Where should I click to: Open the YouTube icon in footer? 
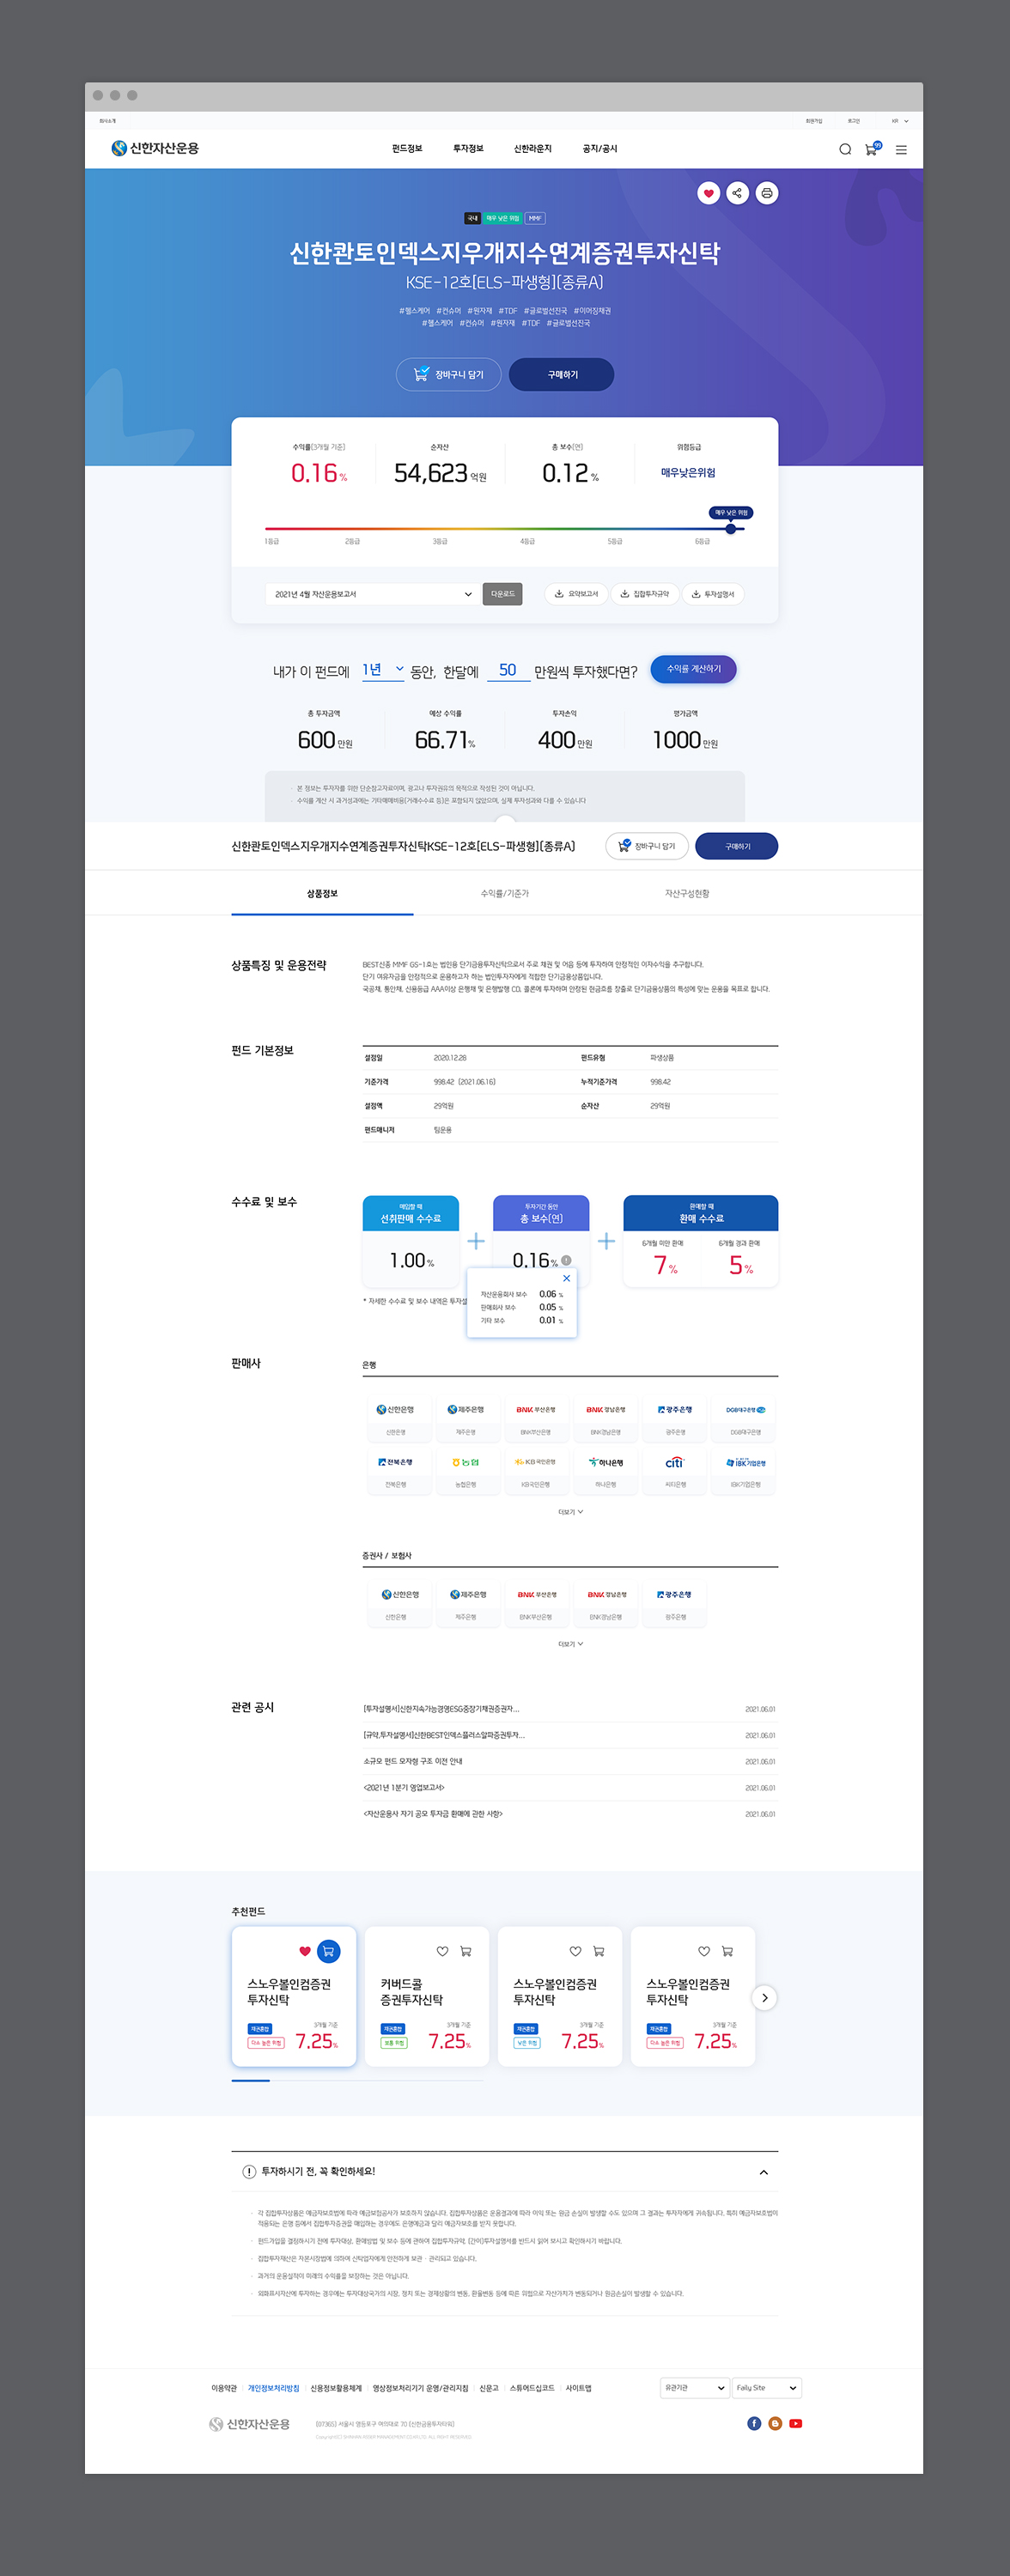[x=796, y=2423]
